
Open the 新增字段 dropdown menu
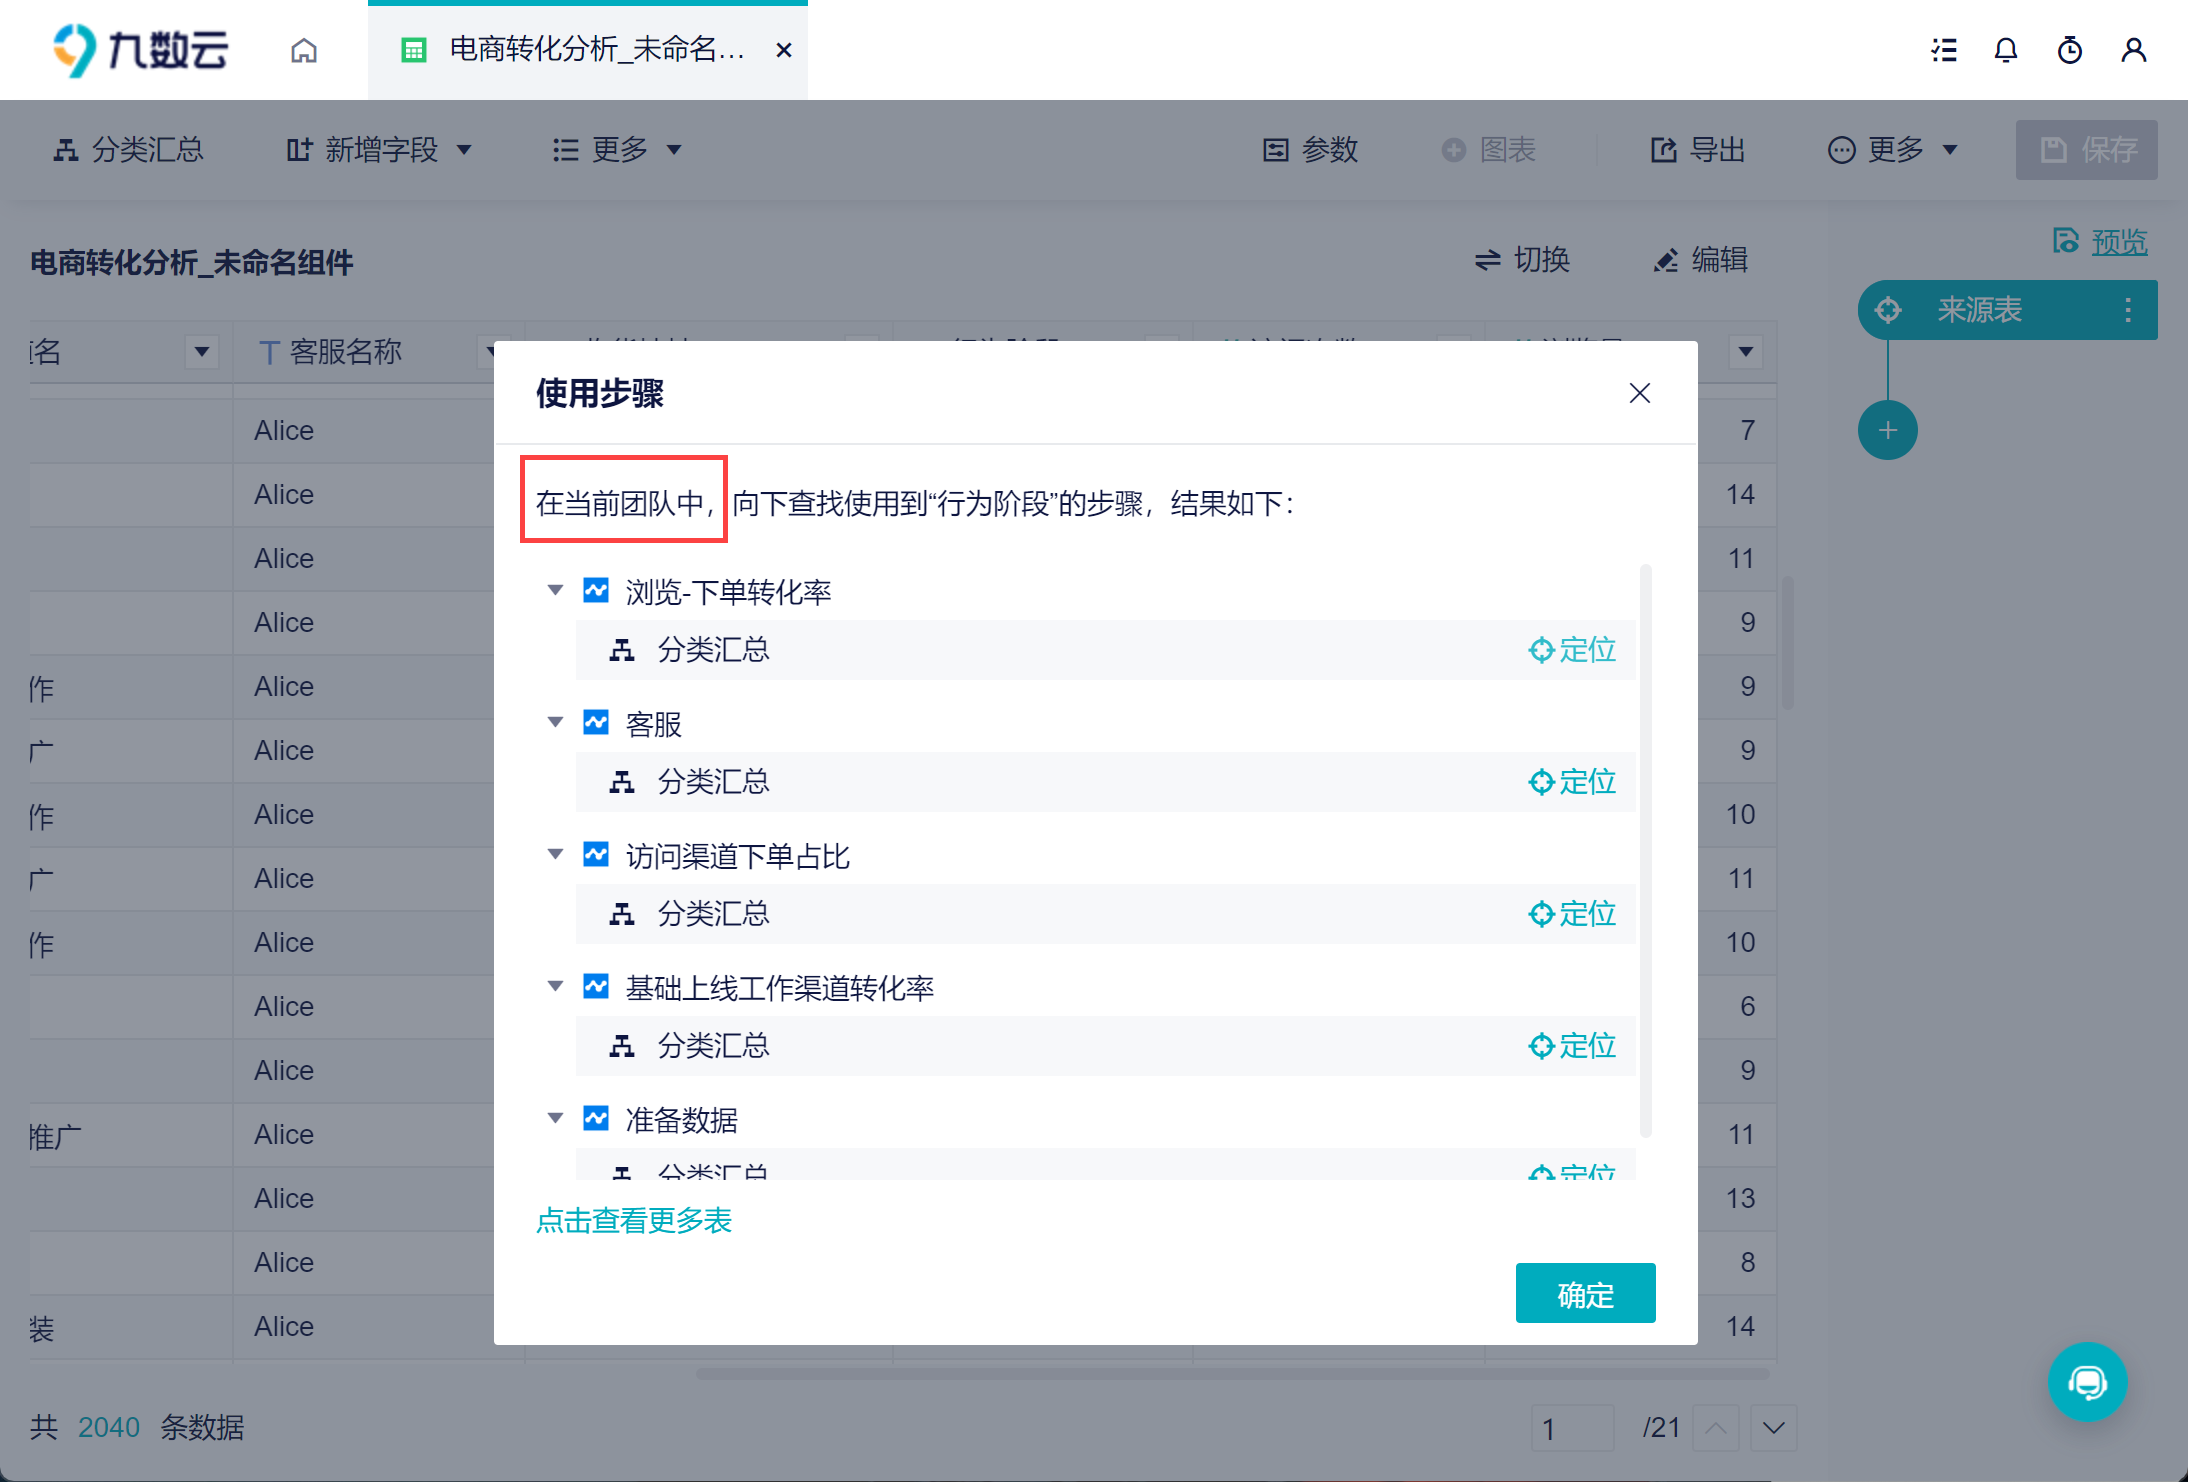pyautogui.click(x=380, y=150)
